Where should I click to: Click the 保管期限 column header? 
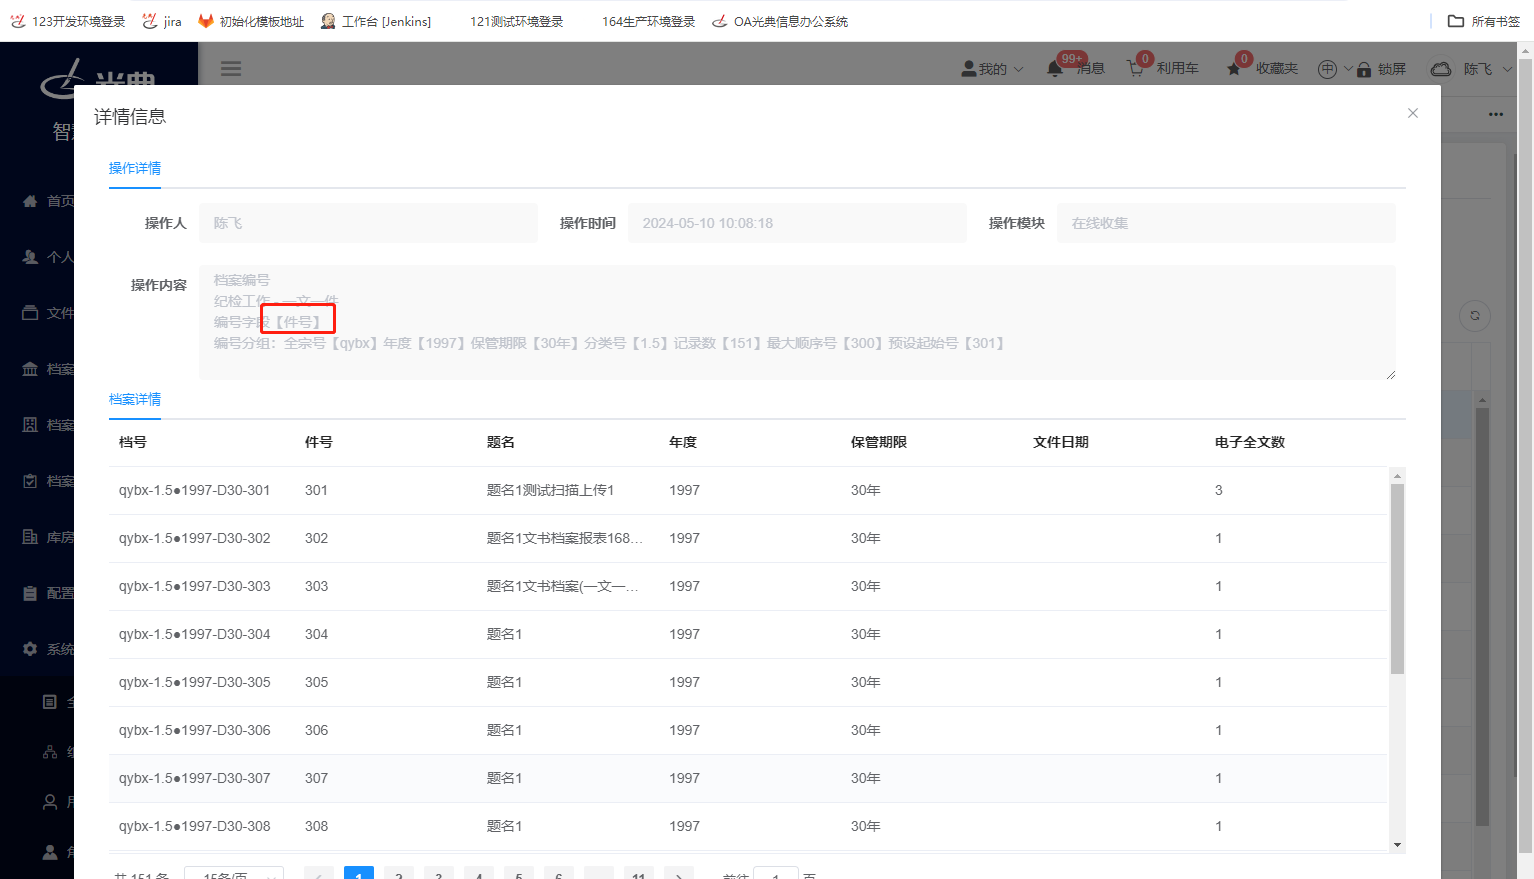pyautogui.click(x=879, y=442)
